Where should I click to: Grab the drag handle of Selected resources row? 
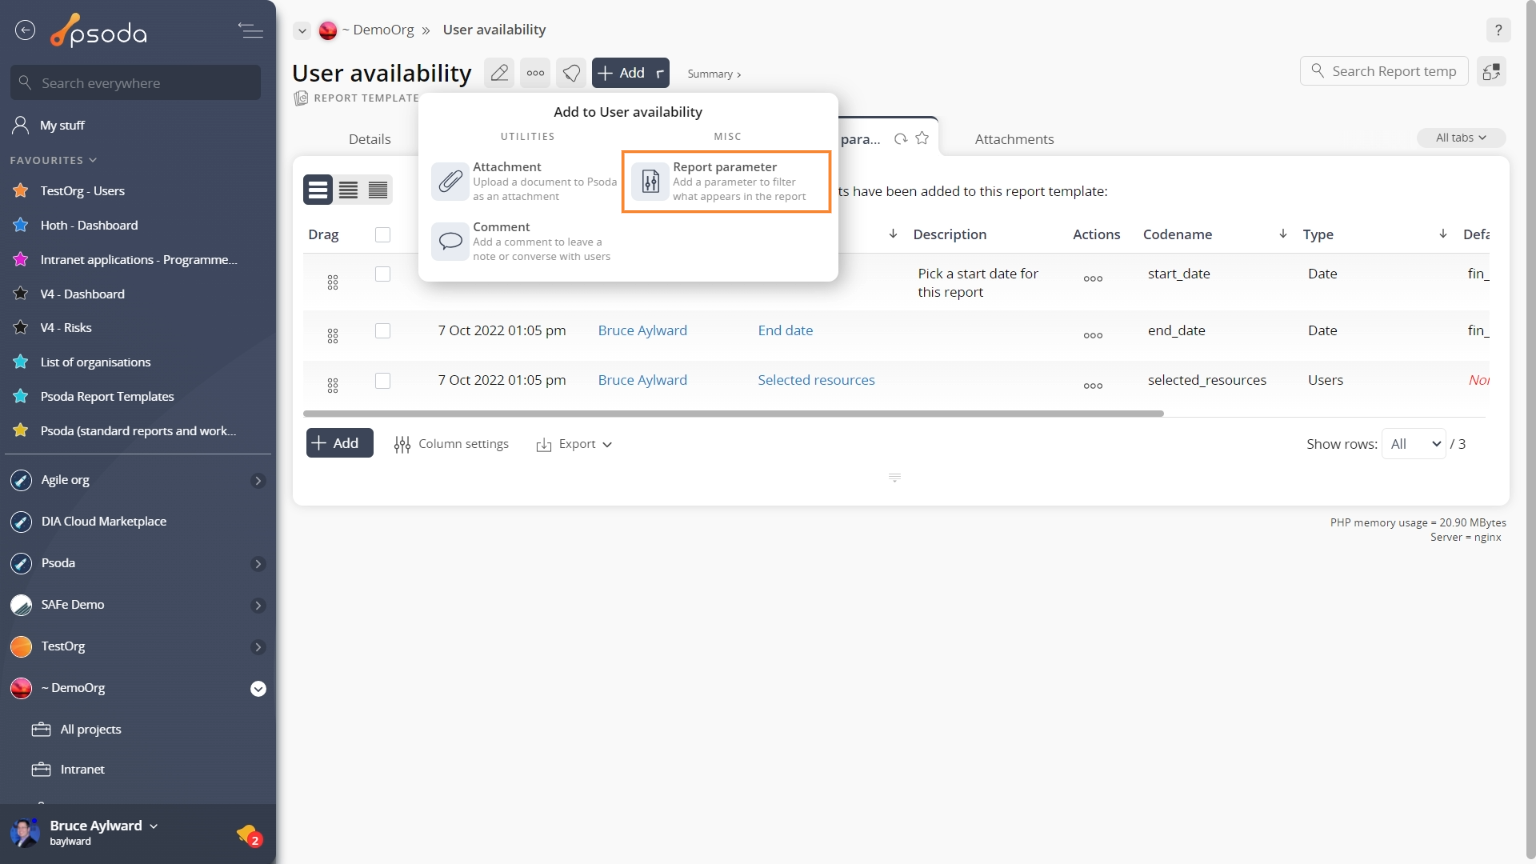coord(333,385)
